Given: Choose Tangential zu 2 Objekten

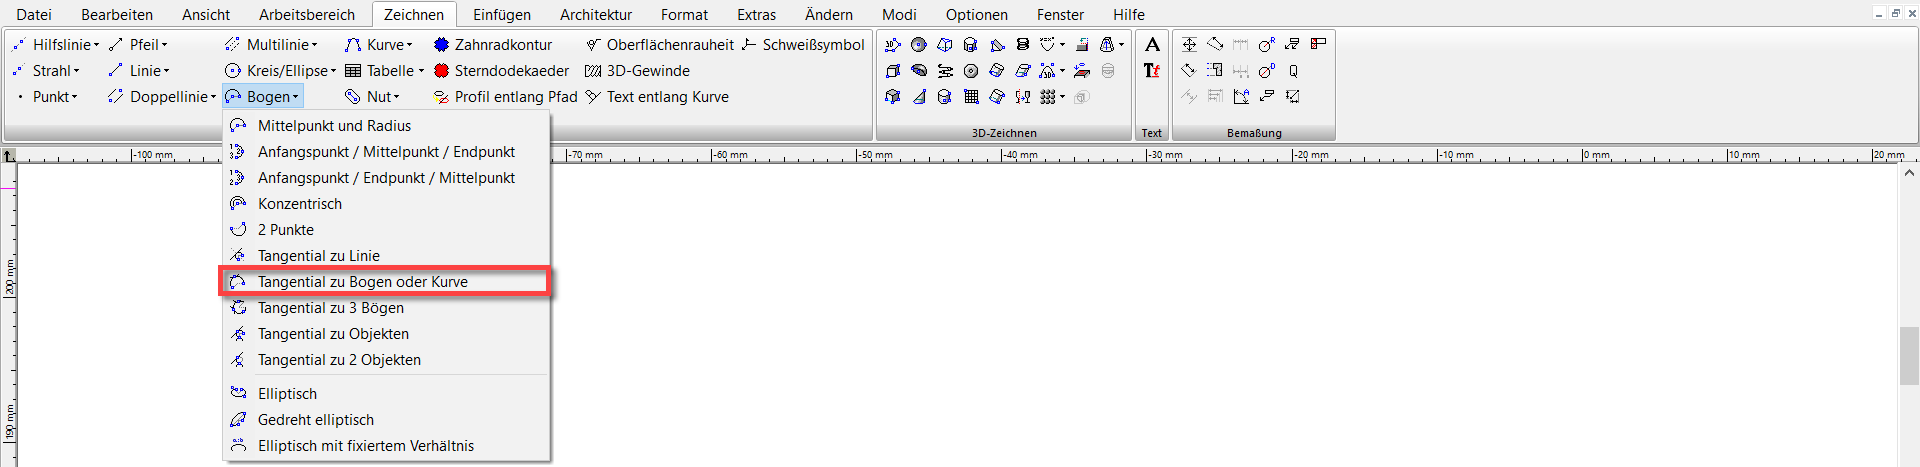Looking at the screenshot, I should (386, 360).
